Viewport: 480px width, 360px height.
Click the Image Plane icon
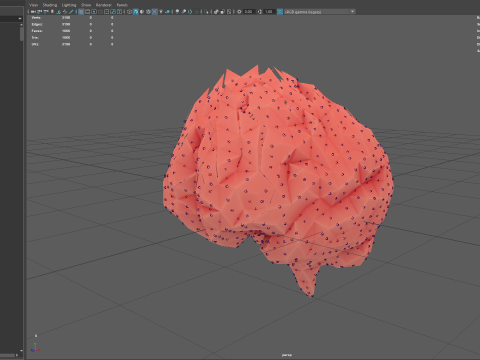pos(59,12)
